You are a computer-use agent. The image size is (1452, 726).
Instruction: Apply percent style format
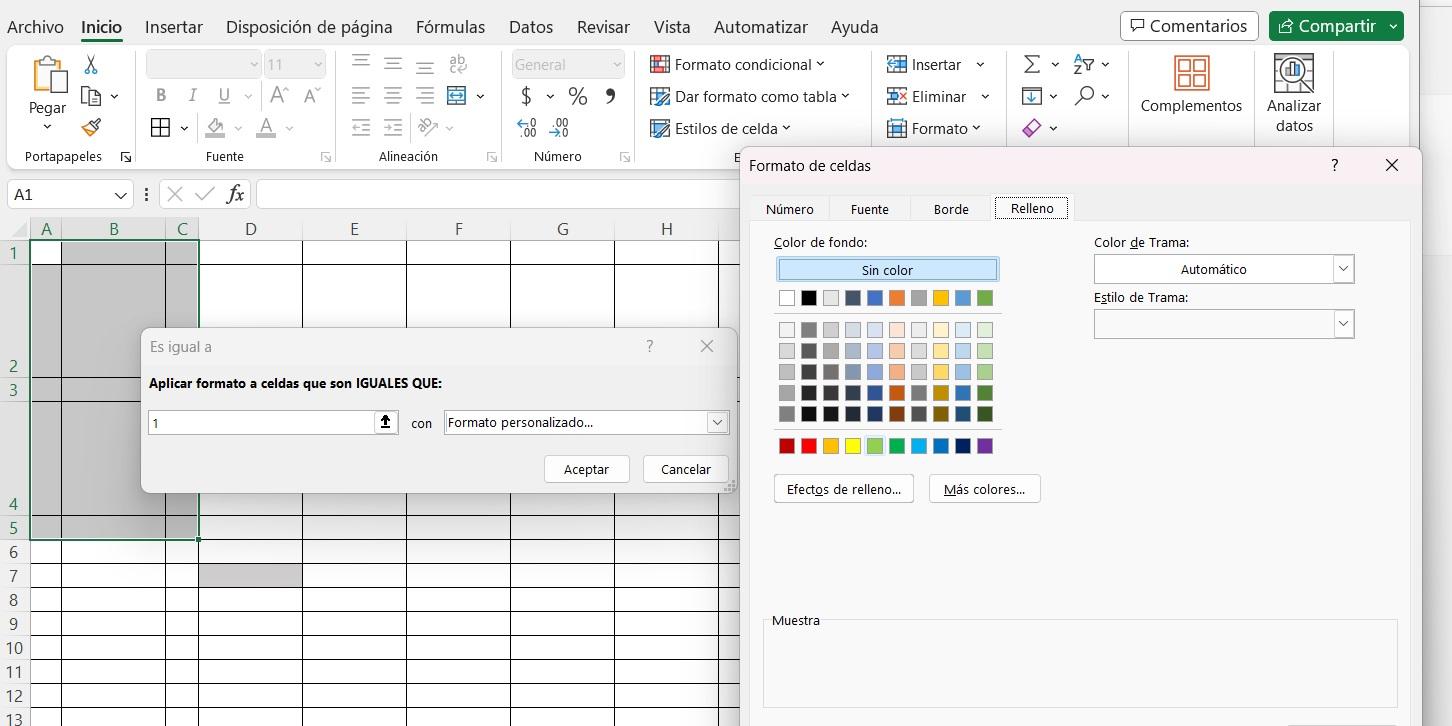click(578, 96)
